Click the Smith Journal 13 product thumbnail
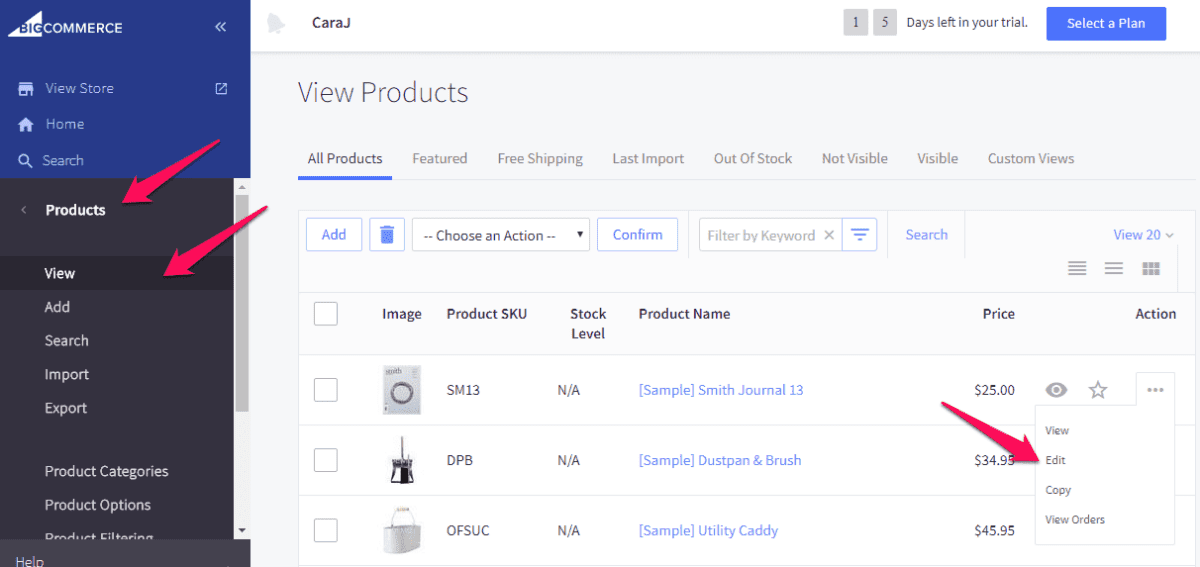The image size is (1200, 567). pyautogui.click(x=402, y=390)
